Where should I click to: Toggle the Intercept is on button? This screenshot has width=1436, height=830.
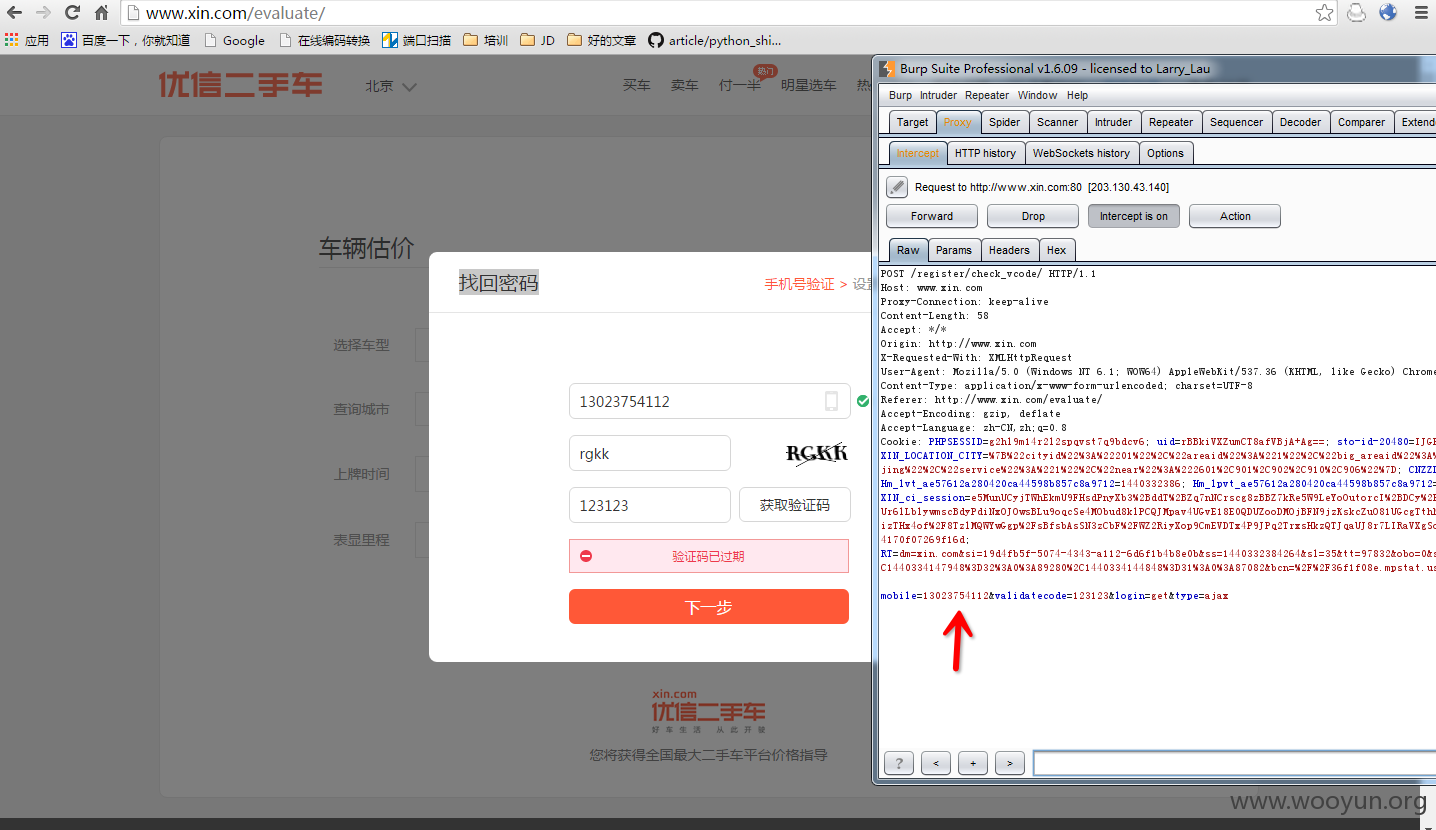pyautogui.click(x=1134, y=216)
